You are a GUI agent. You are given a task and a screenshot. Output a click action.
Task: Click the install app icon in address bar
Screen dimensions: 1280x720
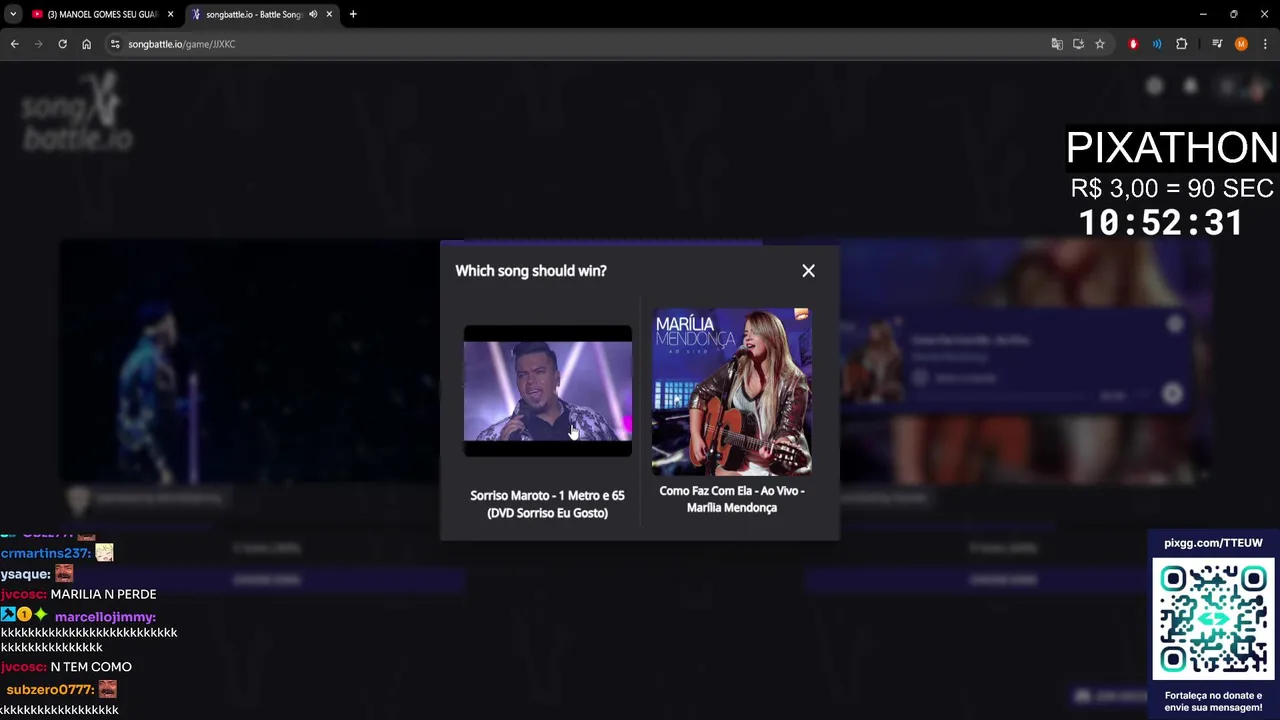pos(1078,44)
